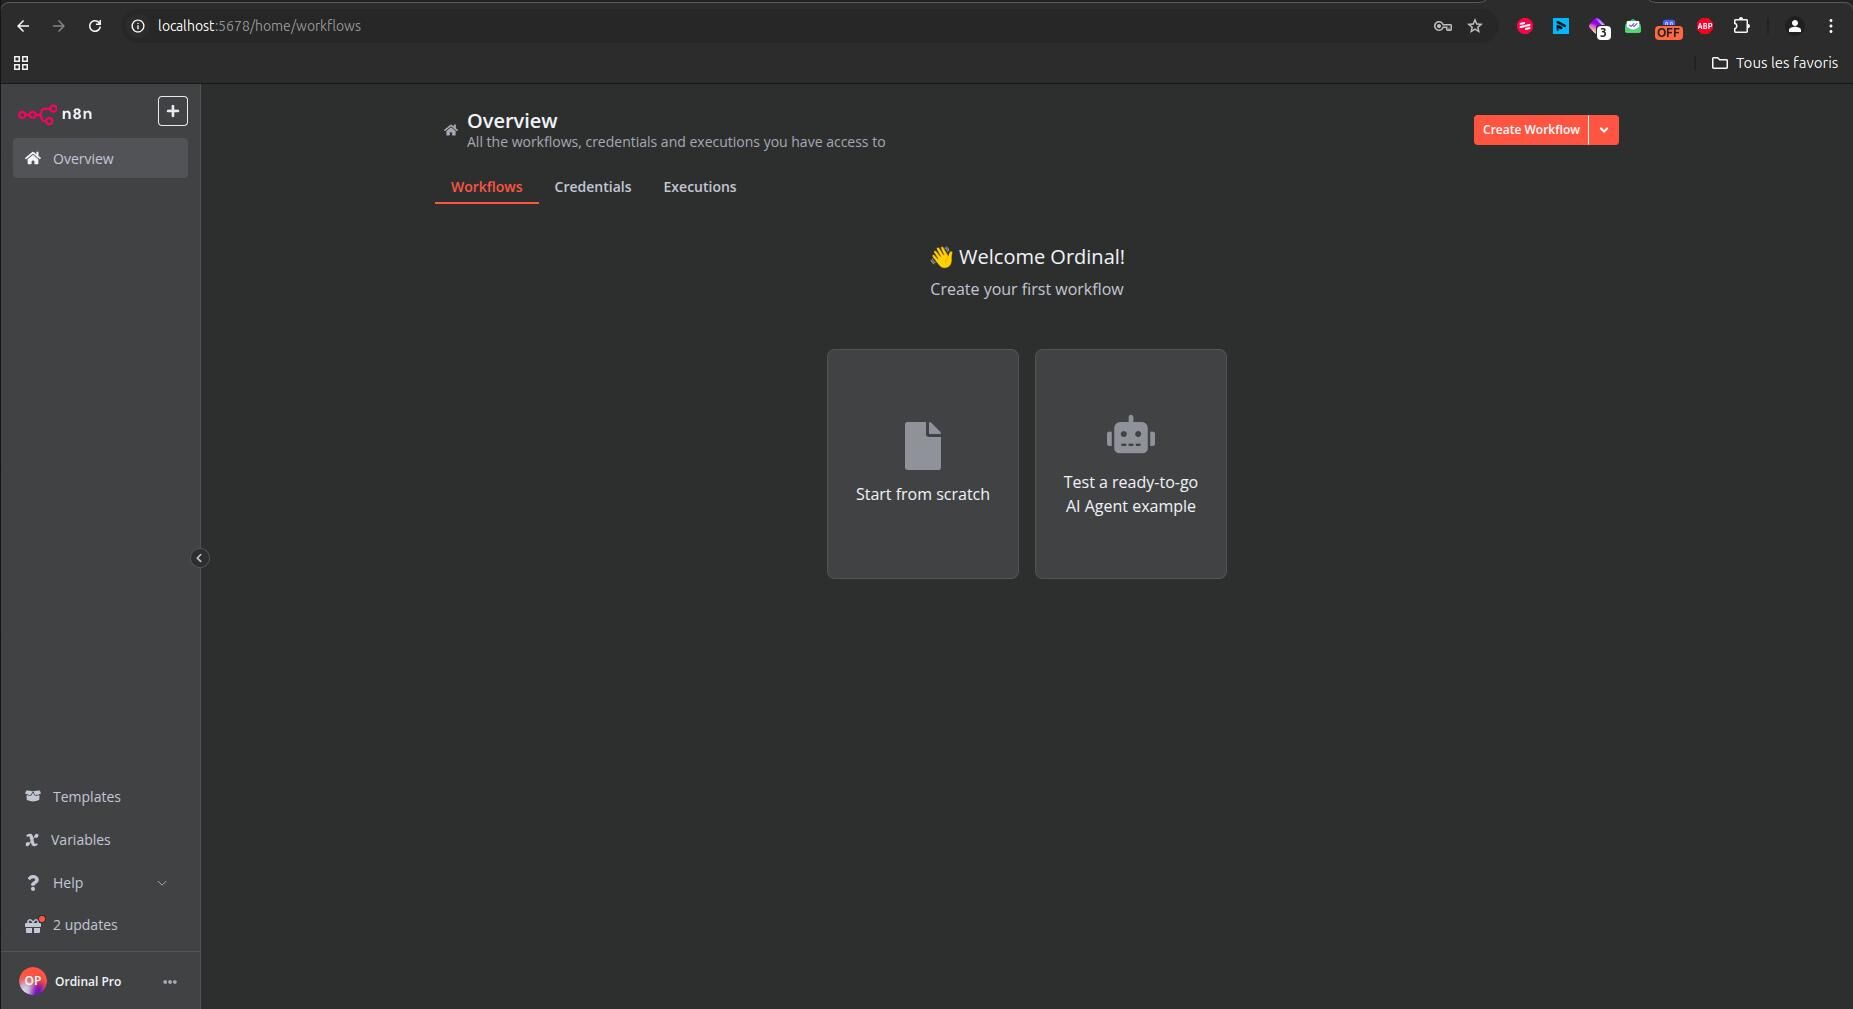The width and height of the screenshot is (1853, 1009).
Task: Bookmark the page with the star icon
Action: pos(1475,27)
